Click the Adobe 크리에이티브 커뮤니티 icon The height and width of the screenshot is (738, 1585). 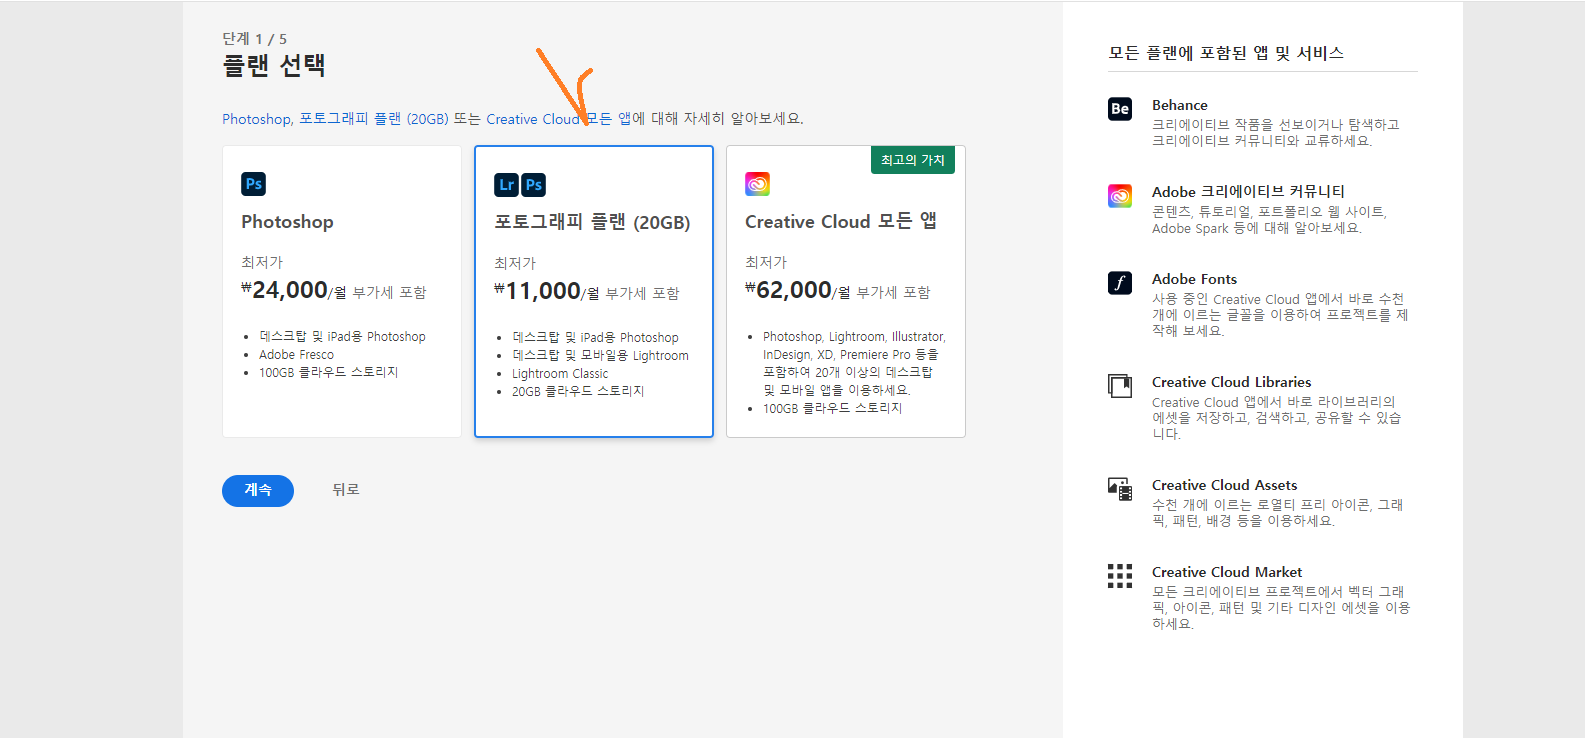(1120, 196)
